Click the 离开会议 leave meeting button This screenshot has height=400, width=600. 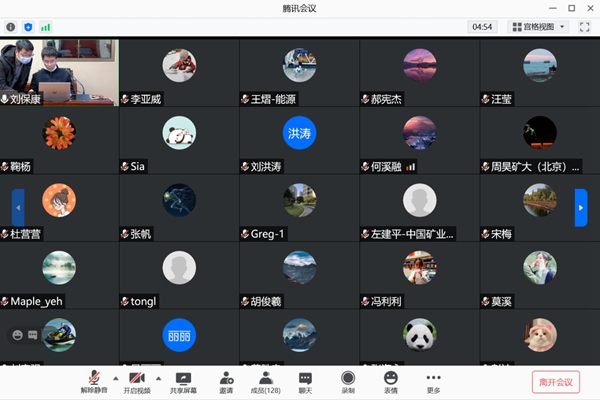click(555, 382)
